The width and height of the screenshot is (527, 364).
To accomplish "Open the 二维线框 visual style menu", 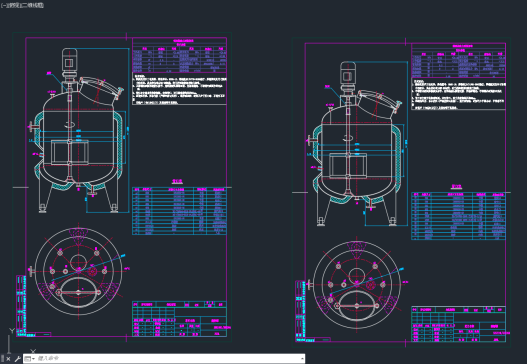I will coord(32,5).
